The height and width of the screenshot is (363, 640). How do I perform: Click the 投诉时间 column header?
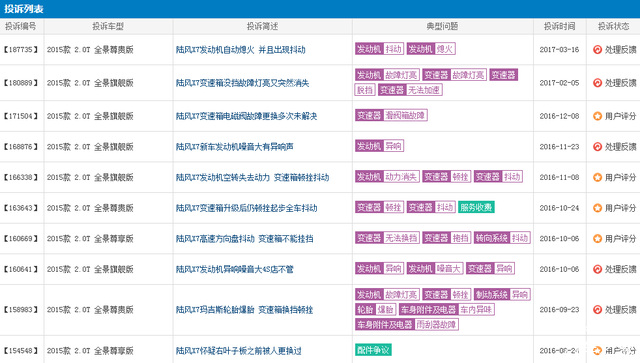[559, 27]
